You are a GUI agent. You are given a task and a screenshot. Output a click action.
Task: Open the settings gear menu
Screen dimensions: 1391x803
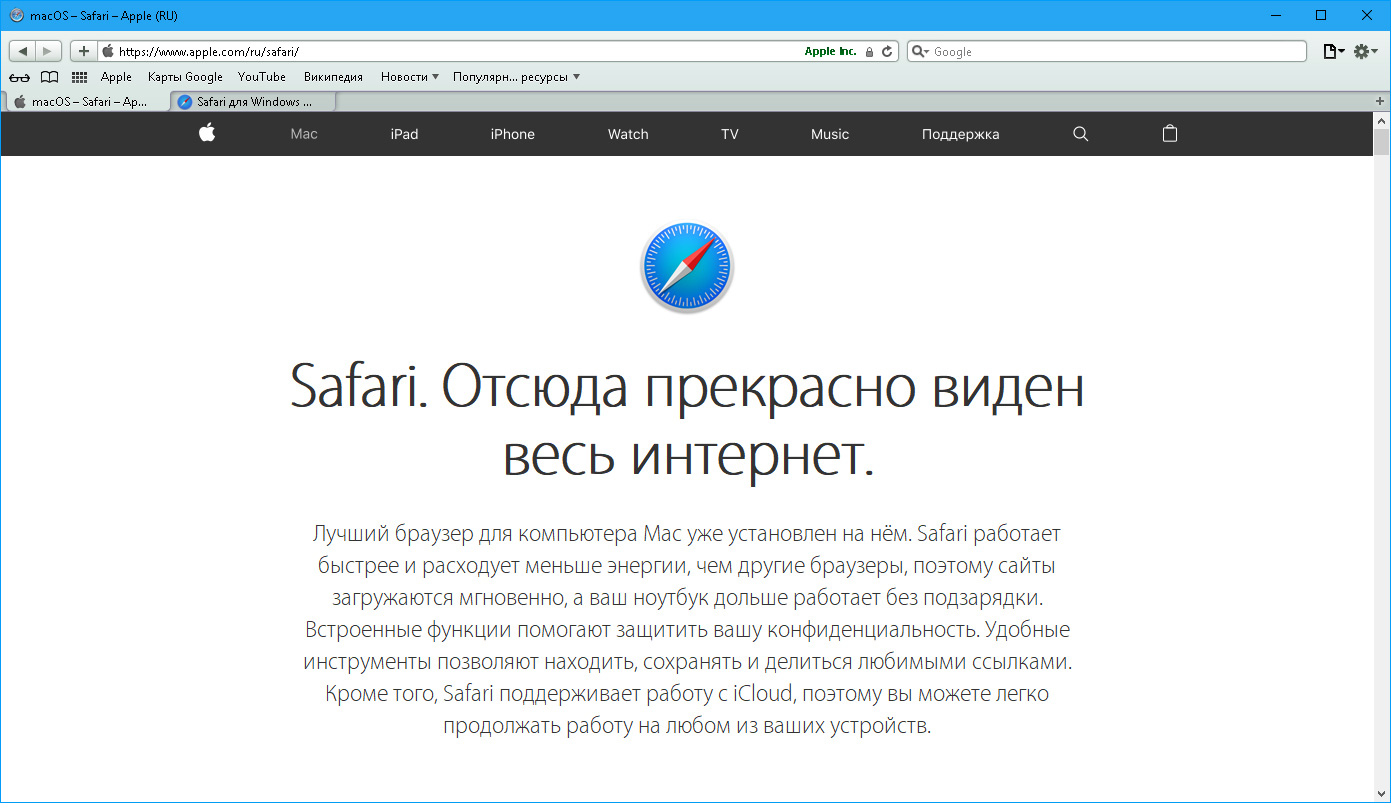[1366, 51]
